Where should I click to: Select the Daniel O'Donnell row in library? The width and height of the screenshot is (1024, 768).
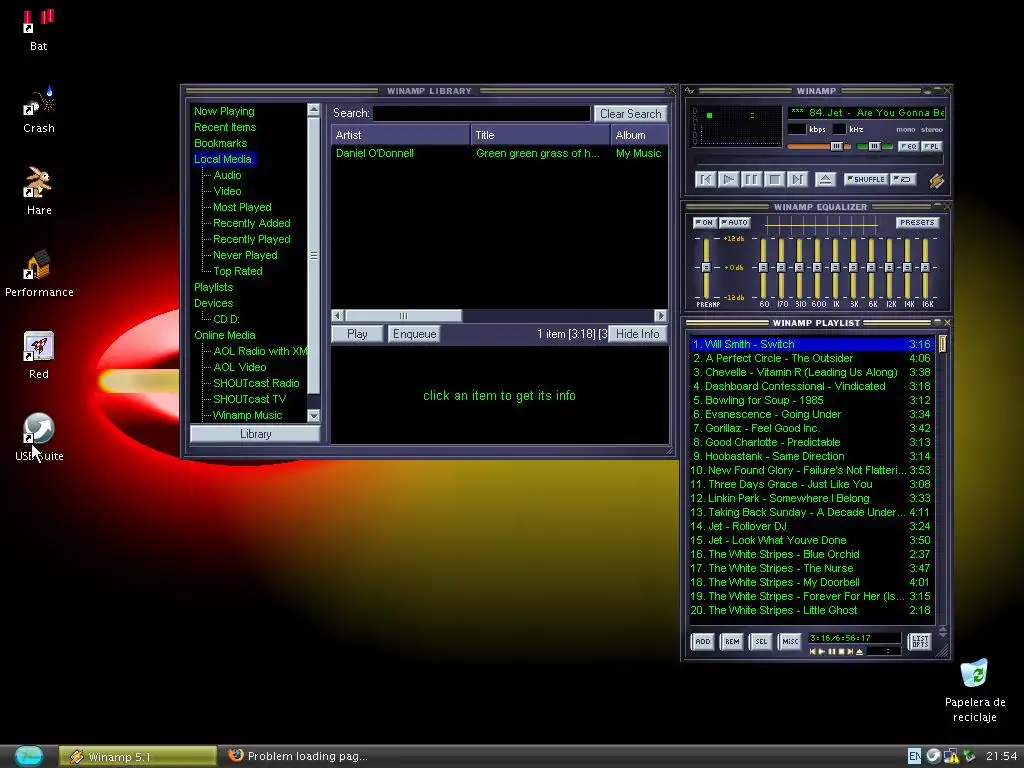(499, 153)
